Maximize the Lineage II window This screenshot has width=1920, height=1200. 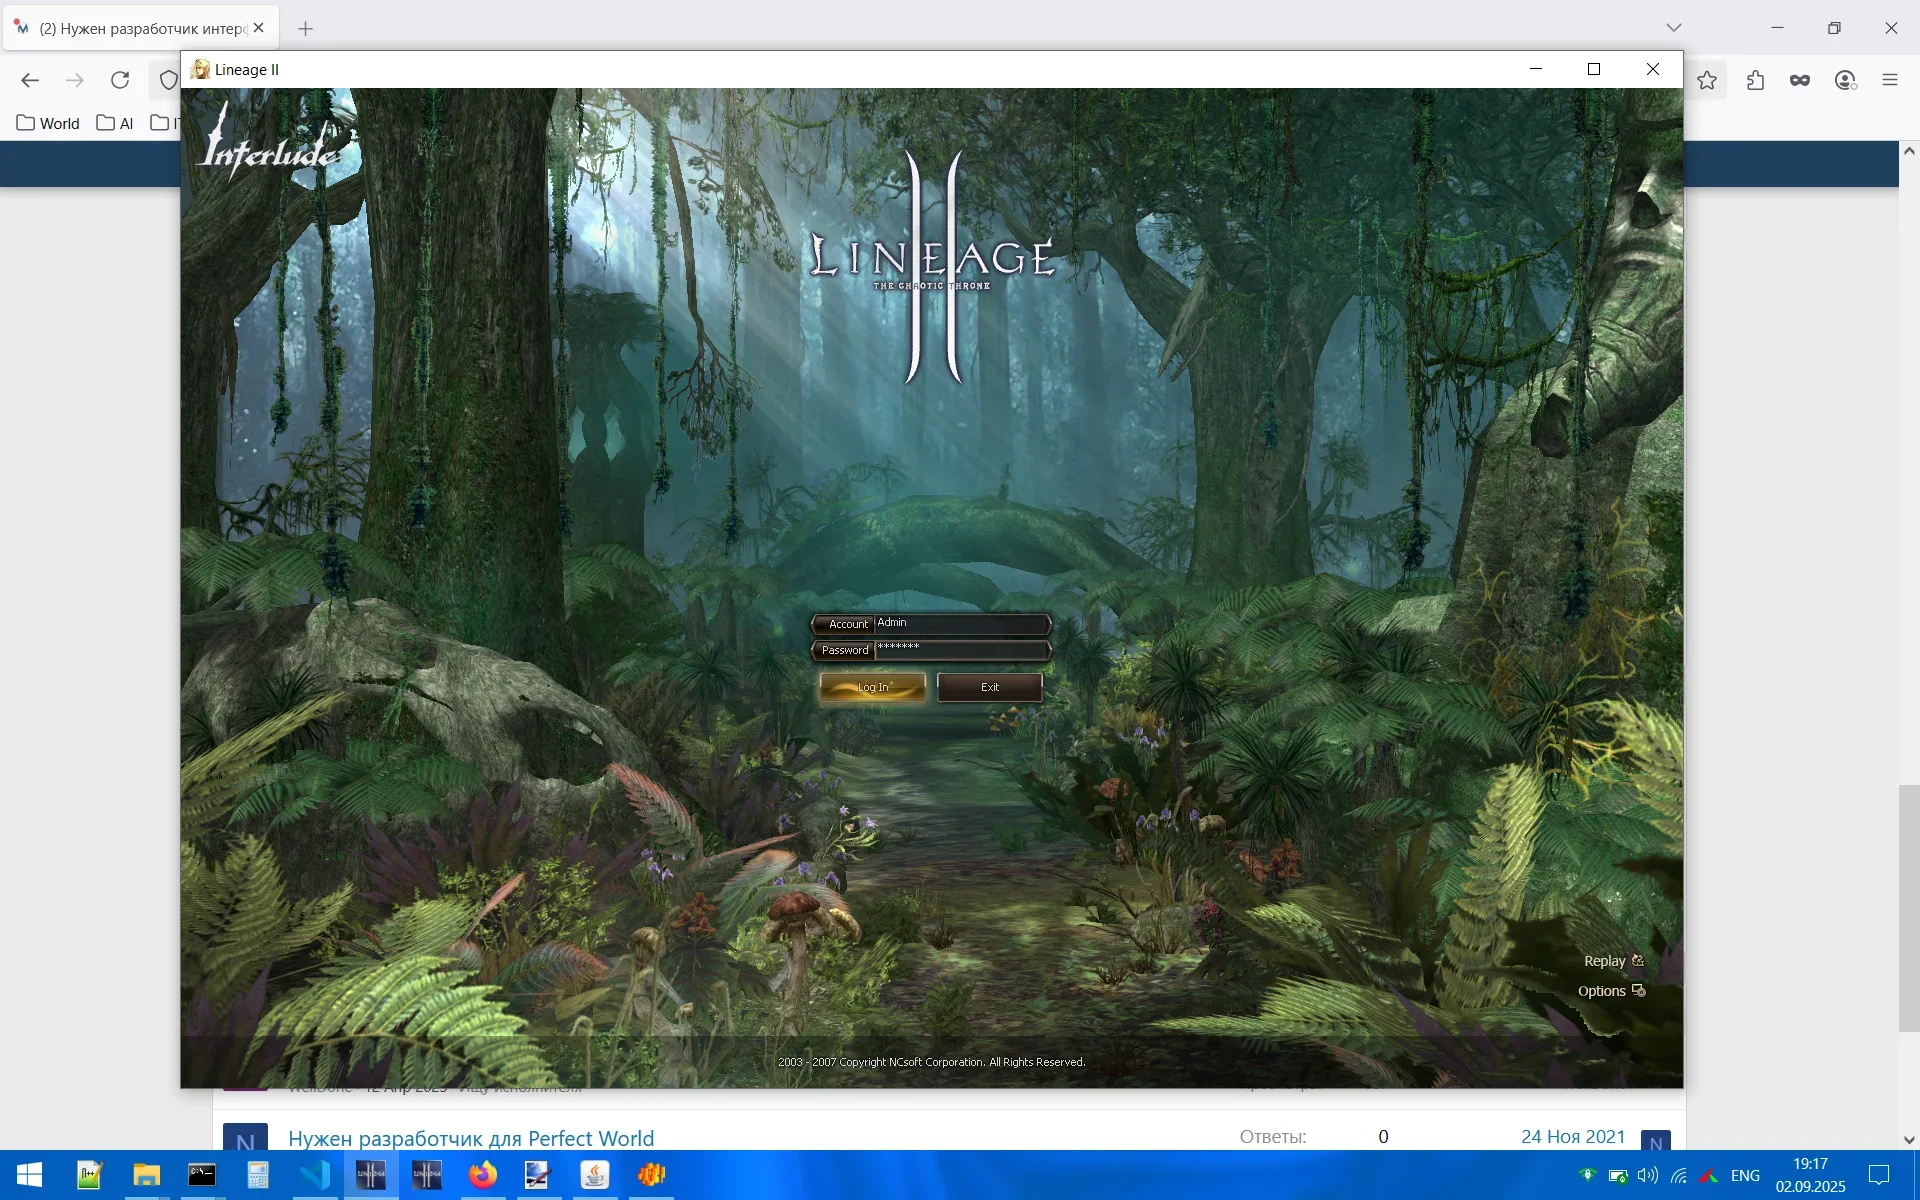click(x=1594, y=69)
